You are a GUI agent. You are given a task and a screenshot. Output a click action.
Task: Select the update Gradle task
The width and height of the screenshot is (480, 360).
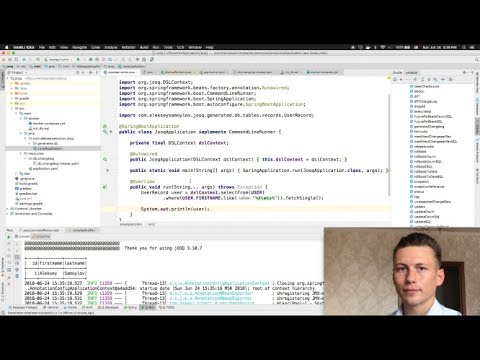(x=418, y=207)
